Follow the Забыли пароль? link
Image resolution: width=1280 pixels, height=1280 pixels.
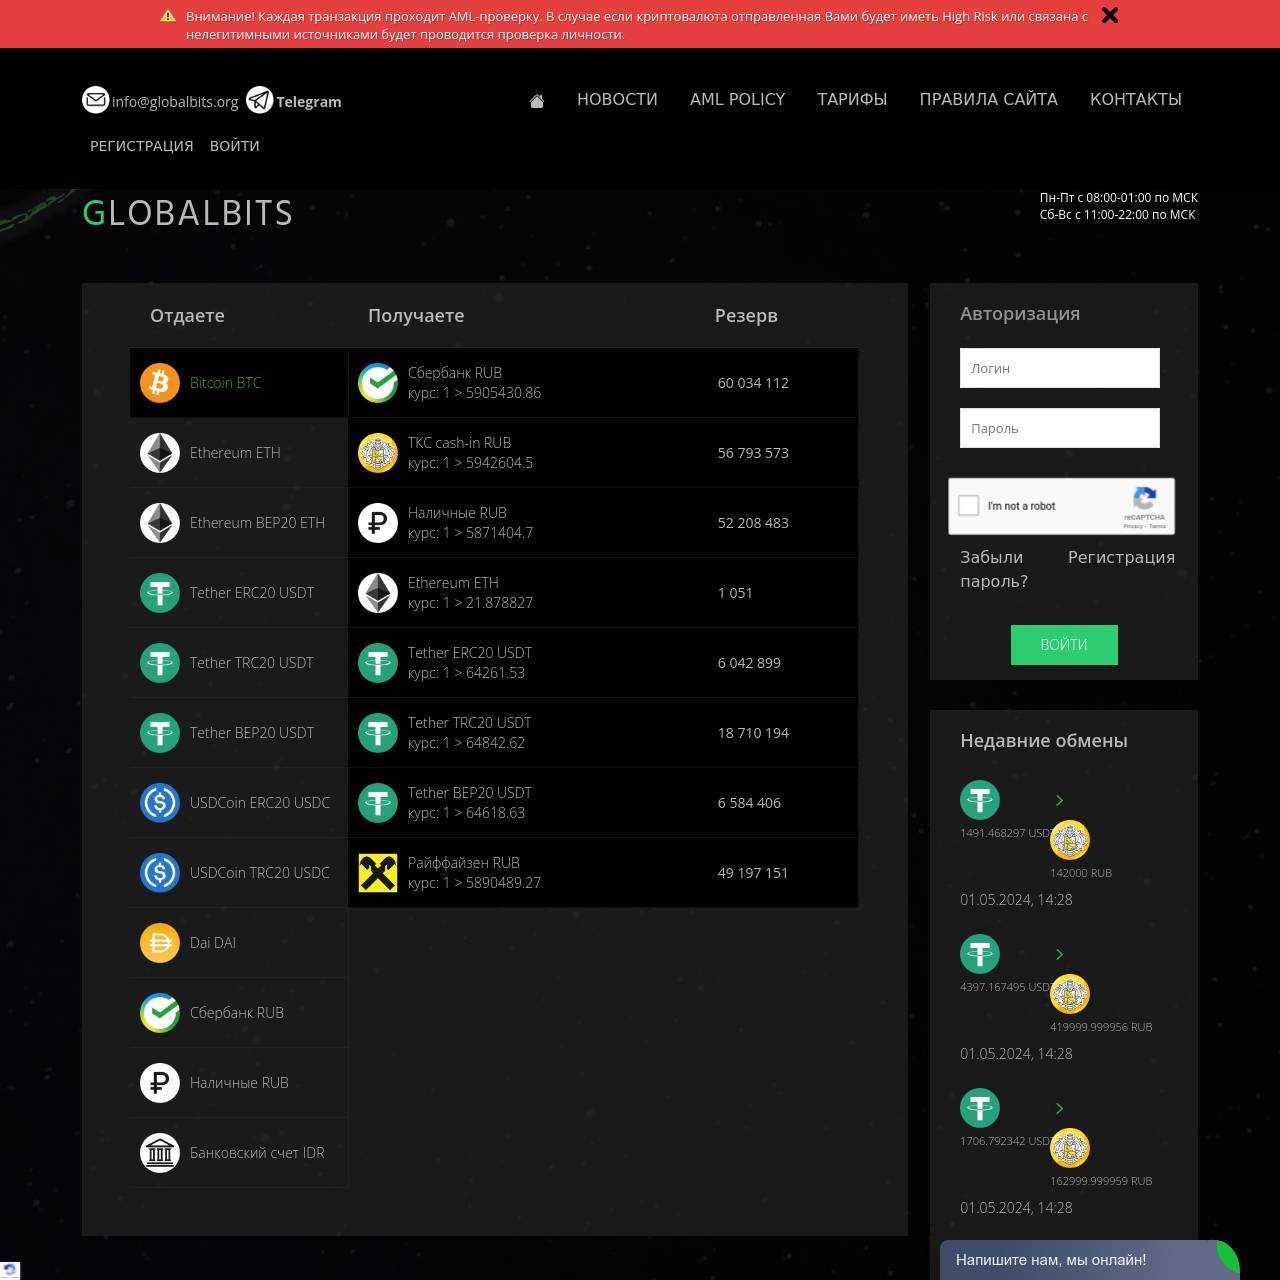tap(994, 569)
